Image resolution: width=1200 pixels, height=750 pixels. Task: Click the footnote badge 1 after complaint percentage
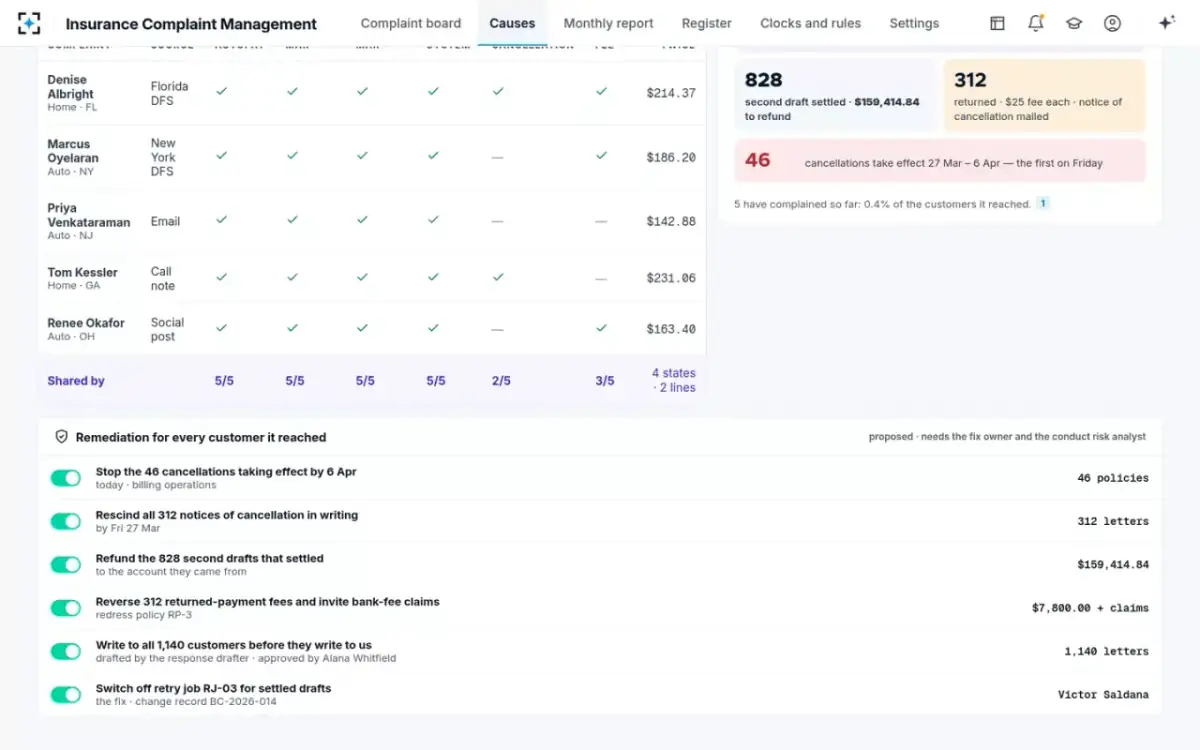[1043, 203]
